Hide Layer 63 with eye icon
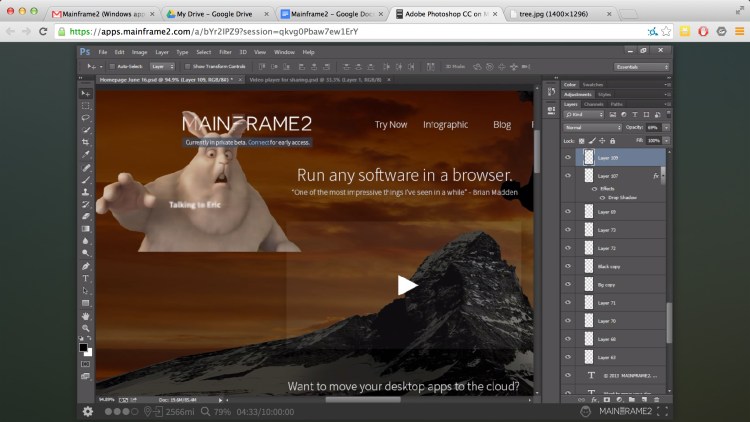The width and height of the screenshot is (750, 422). [x=568, y=357]
